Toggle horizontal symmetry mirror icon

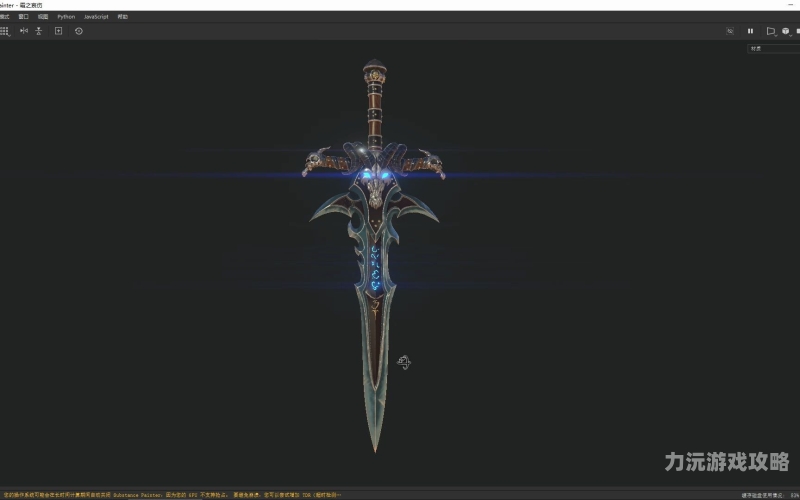(x=23, y=31)
